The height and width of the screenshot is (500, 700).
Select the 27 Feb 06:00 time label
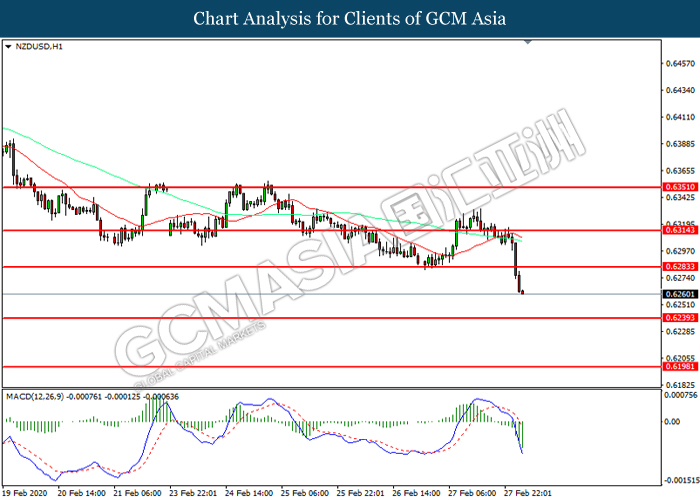472,493
